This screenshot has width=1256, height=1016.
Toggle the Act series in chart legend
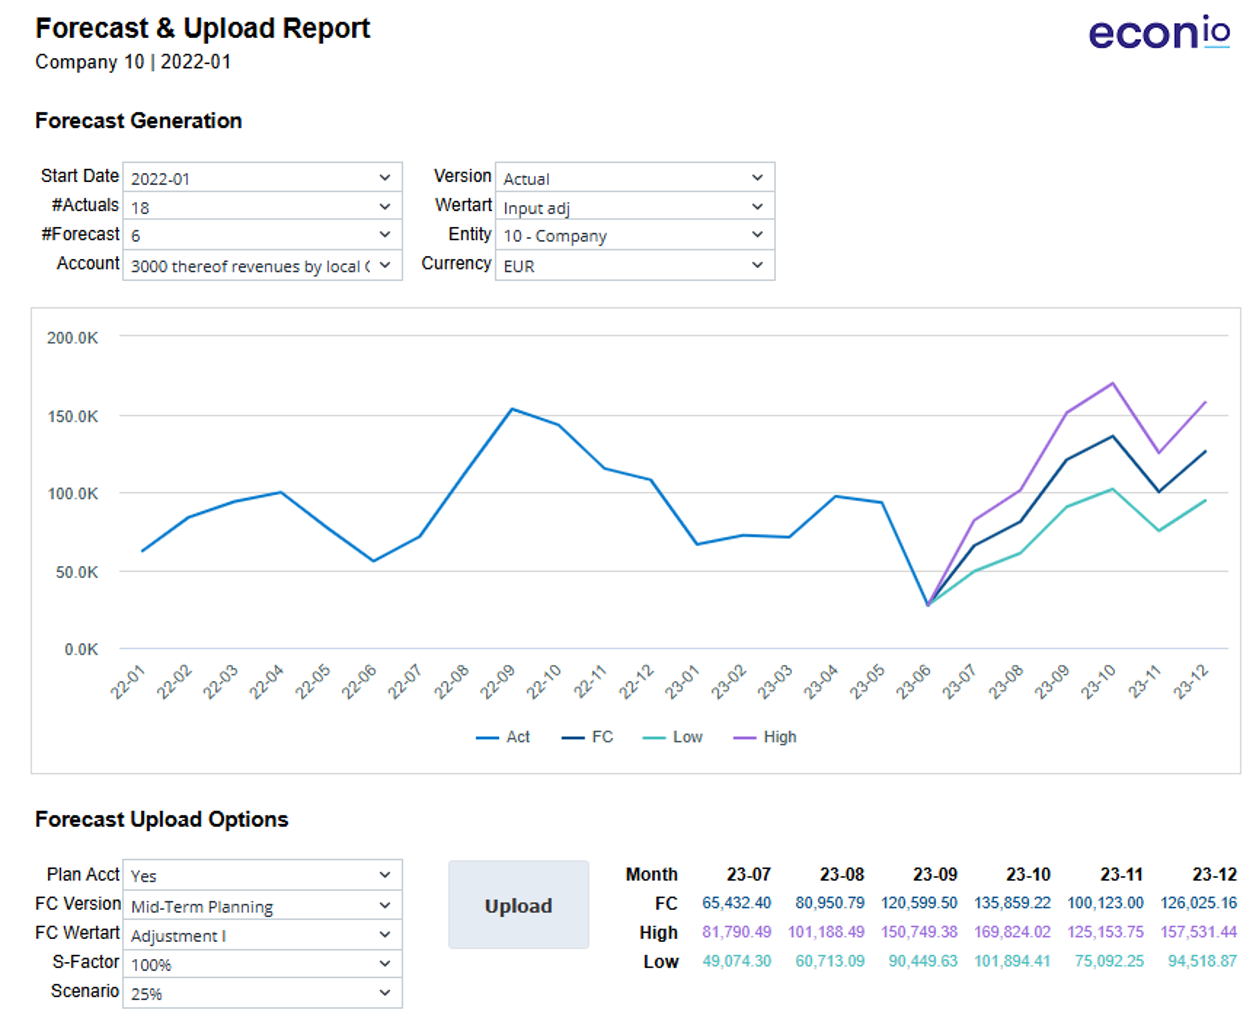(504, 737)
